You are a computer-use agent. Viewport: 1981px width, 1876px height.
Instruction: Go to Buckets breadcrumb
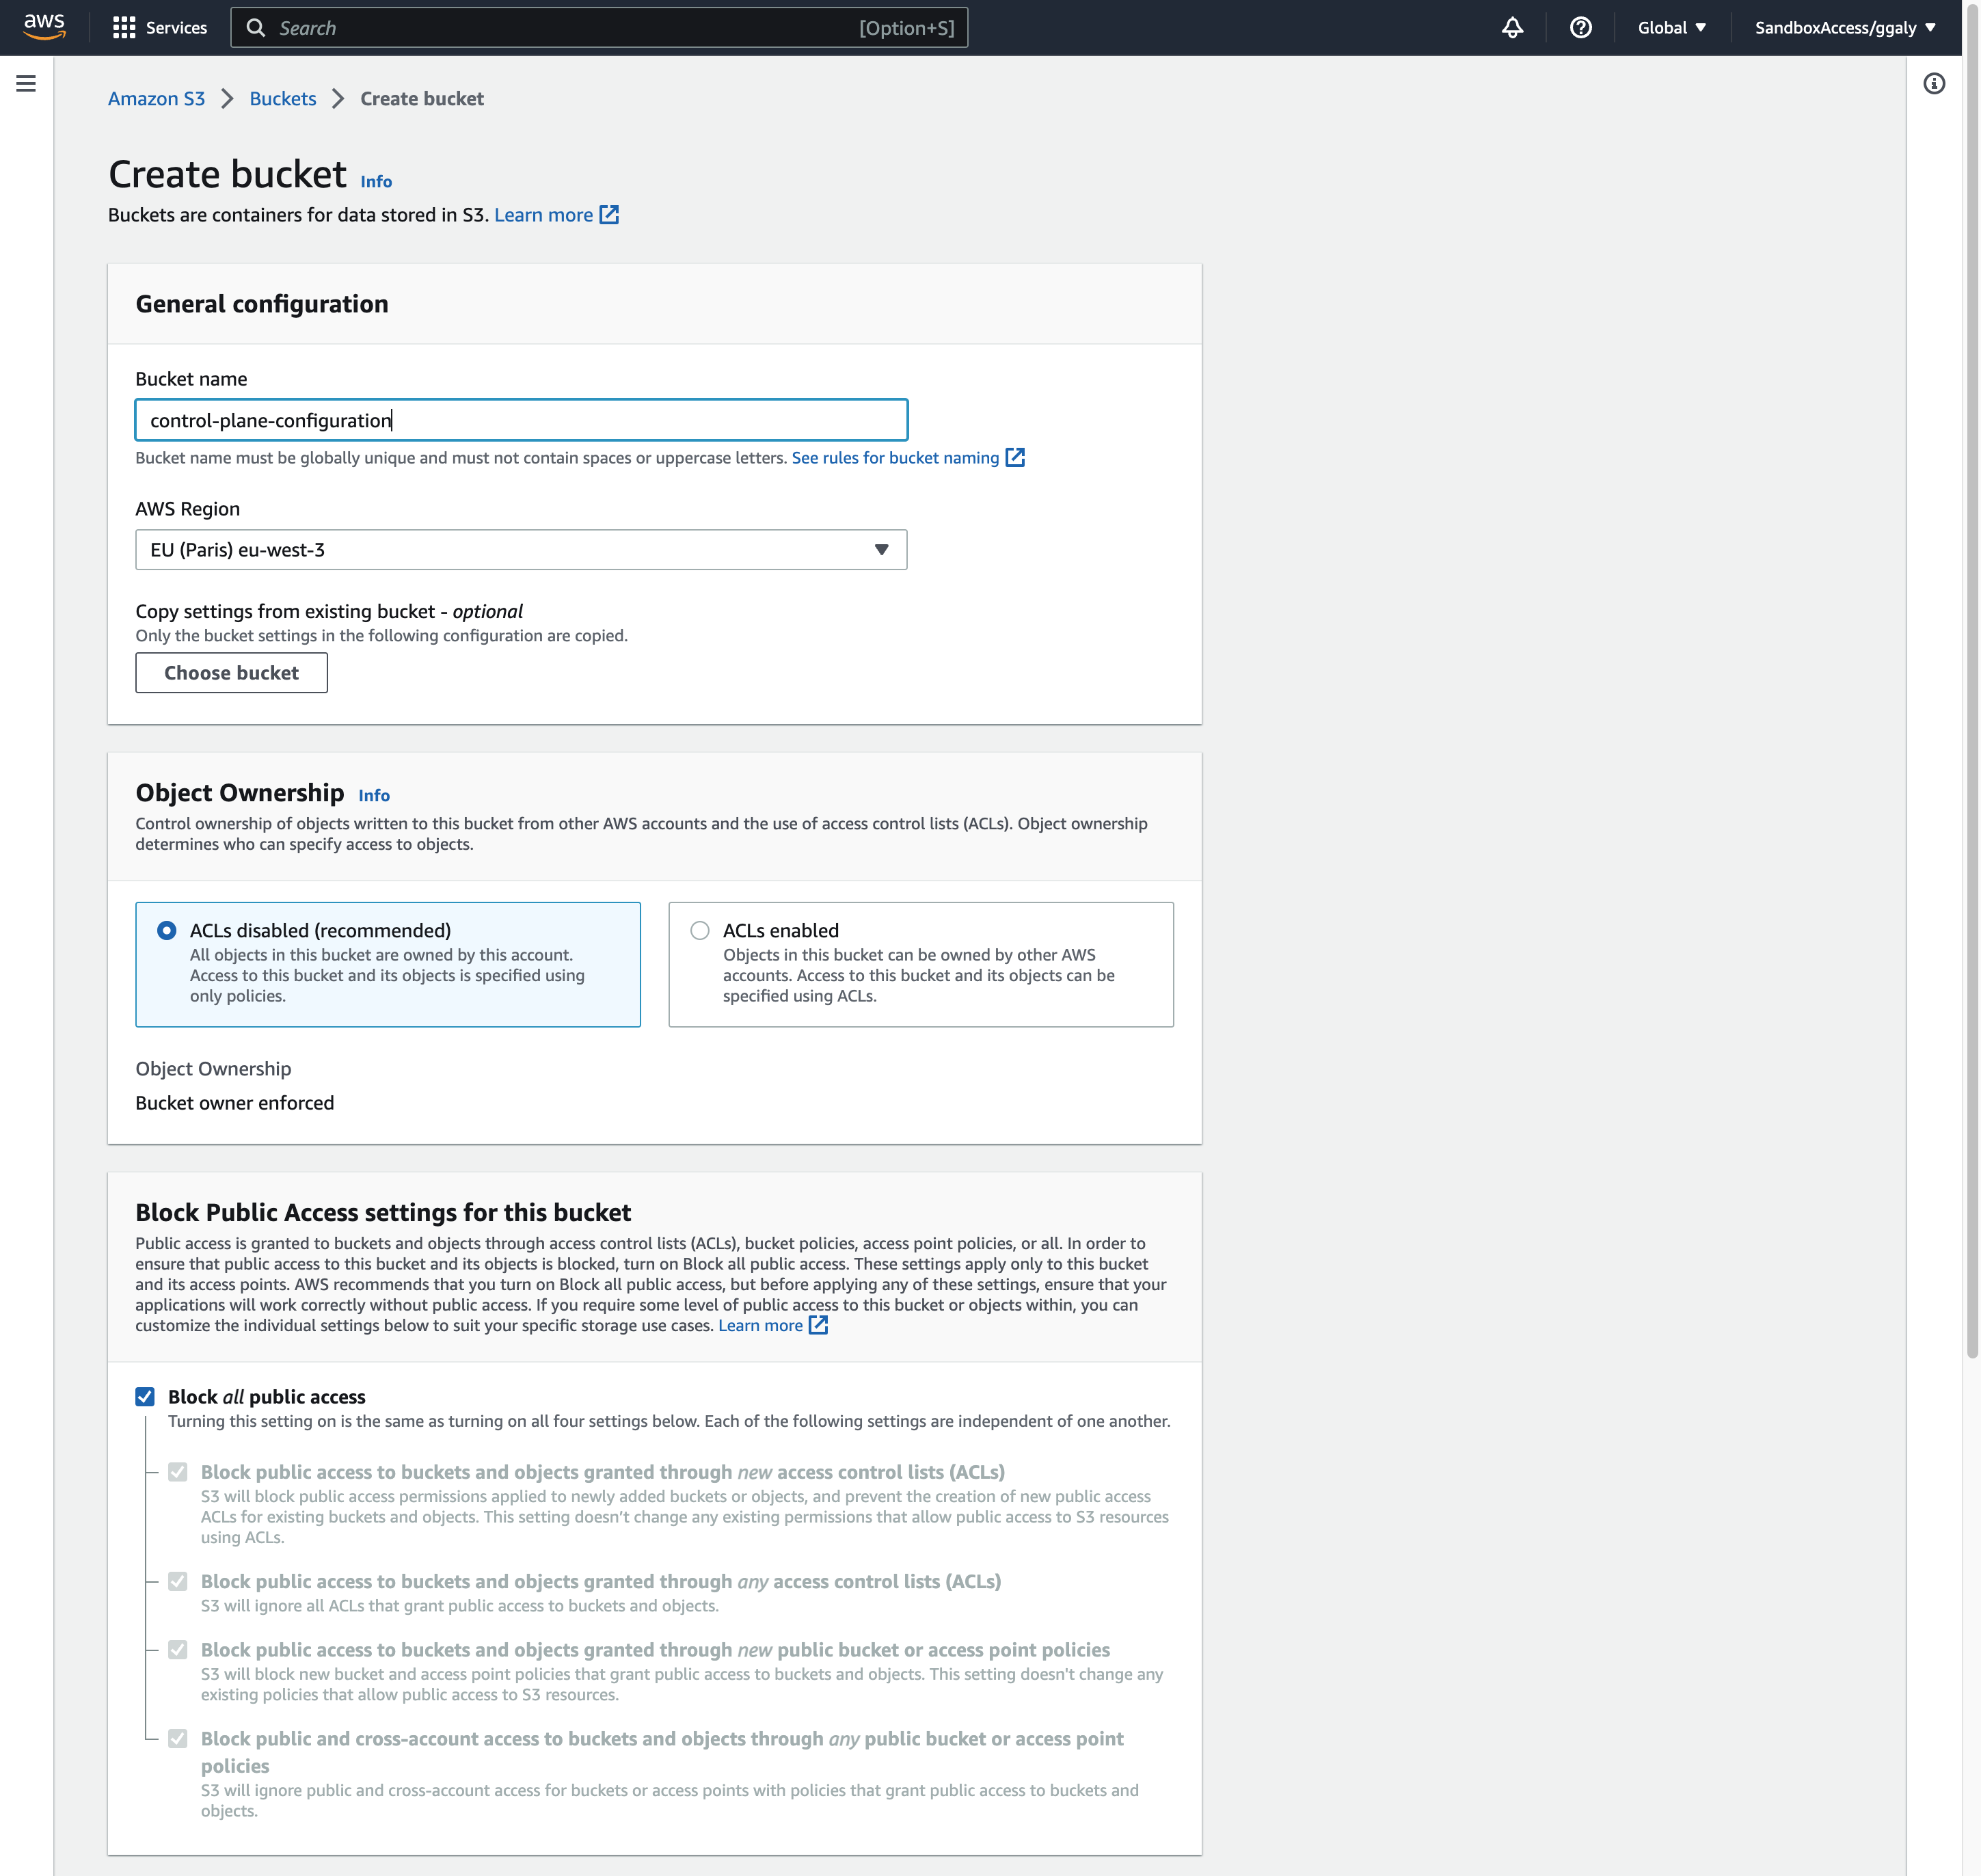(x=283, y=99)
